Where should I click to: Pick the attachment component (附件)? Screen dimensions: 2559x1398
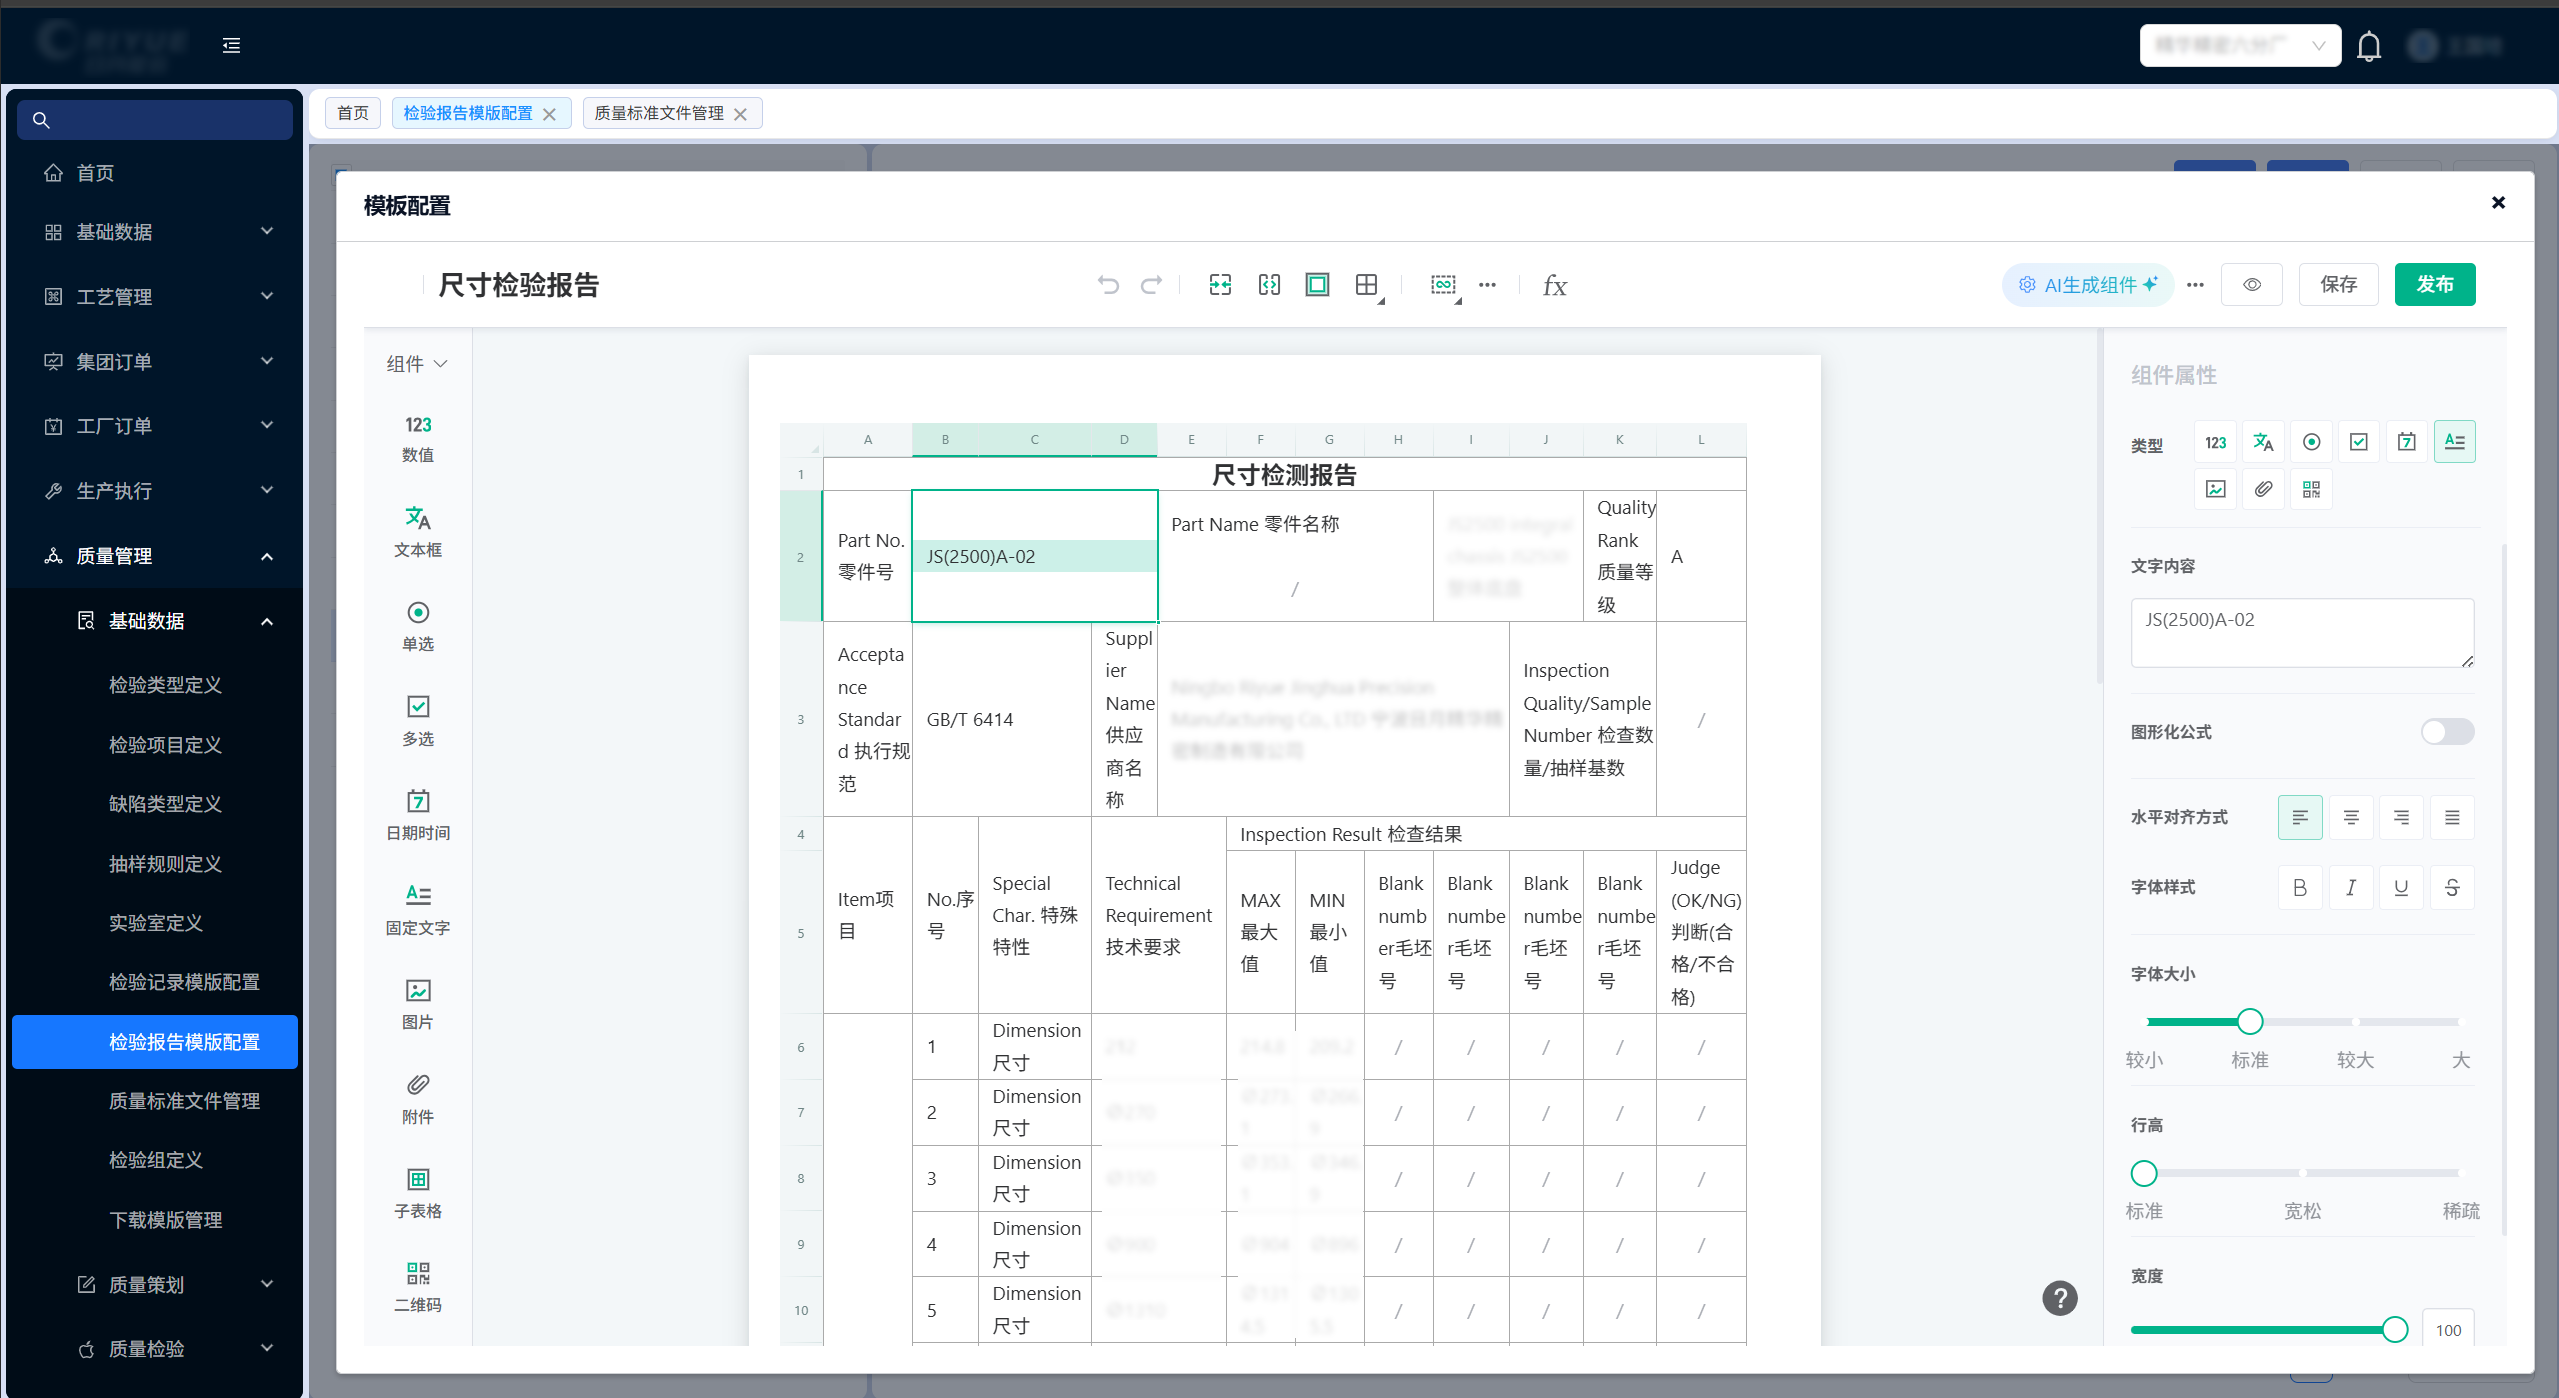(417, 1097)
